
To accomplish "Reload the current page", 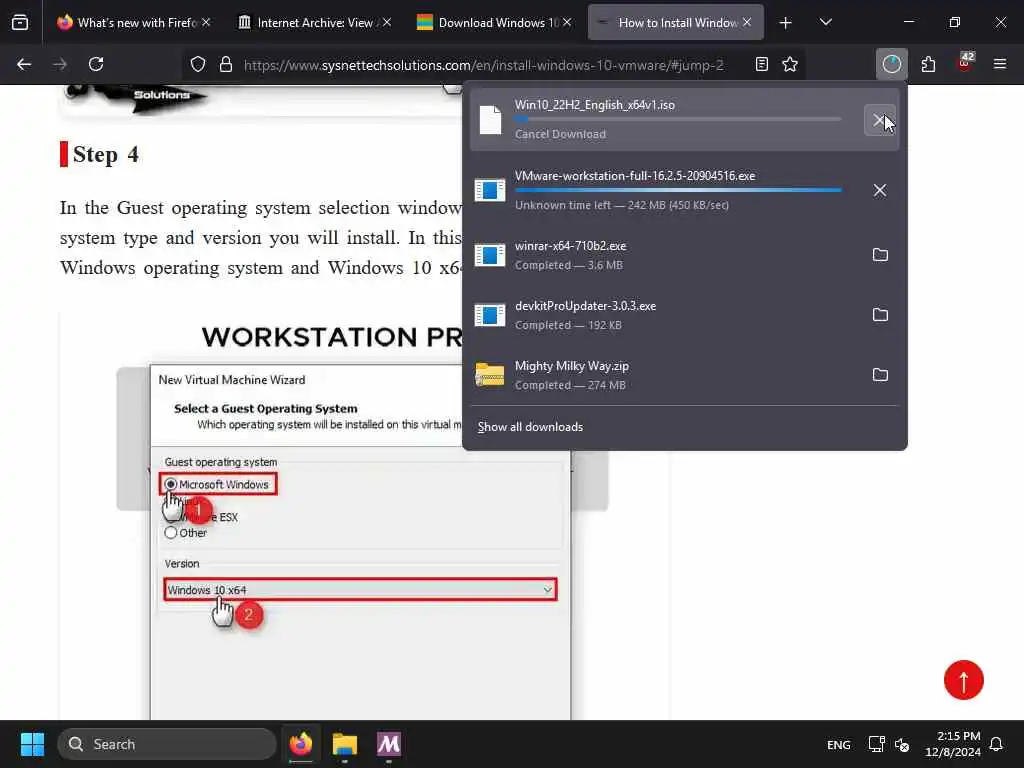I will tap(96, 64).
